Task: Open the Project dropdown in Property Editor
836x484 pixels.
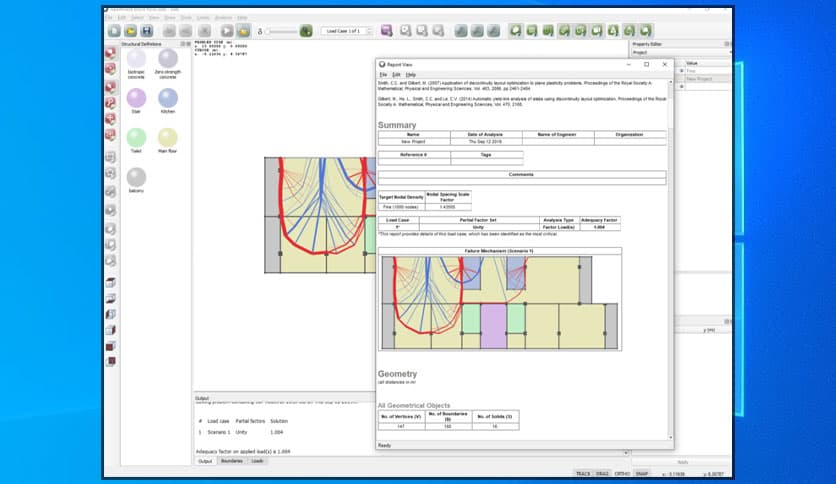Action: [681, 53]
